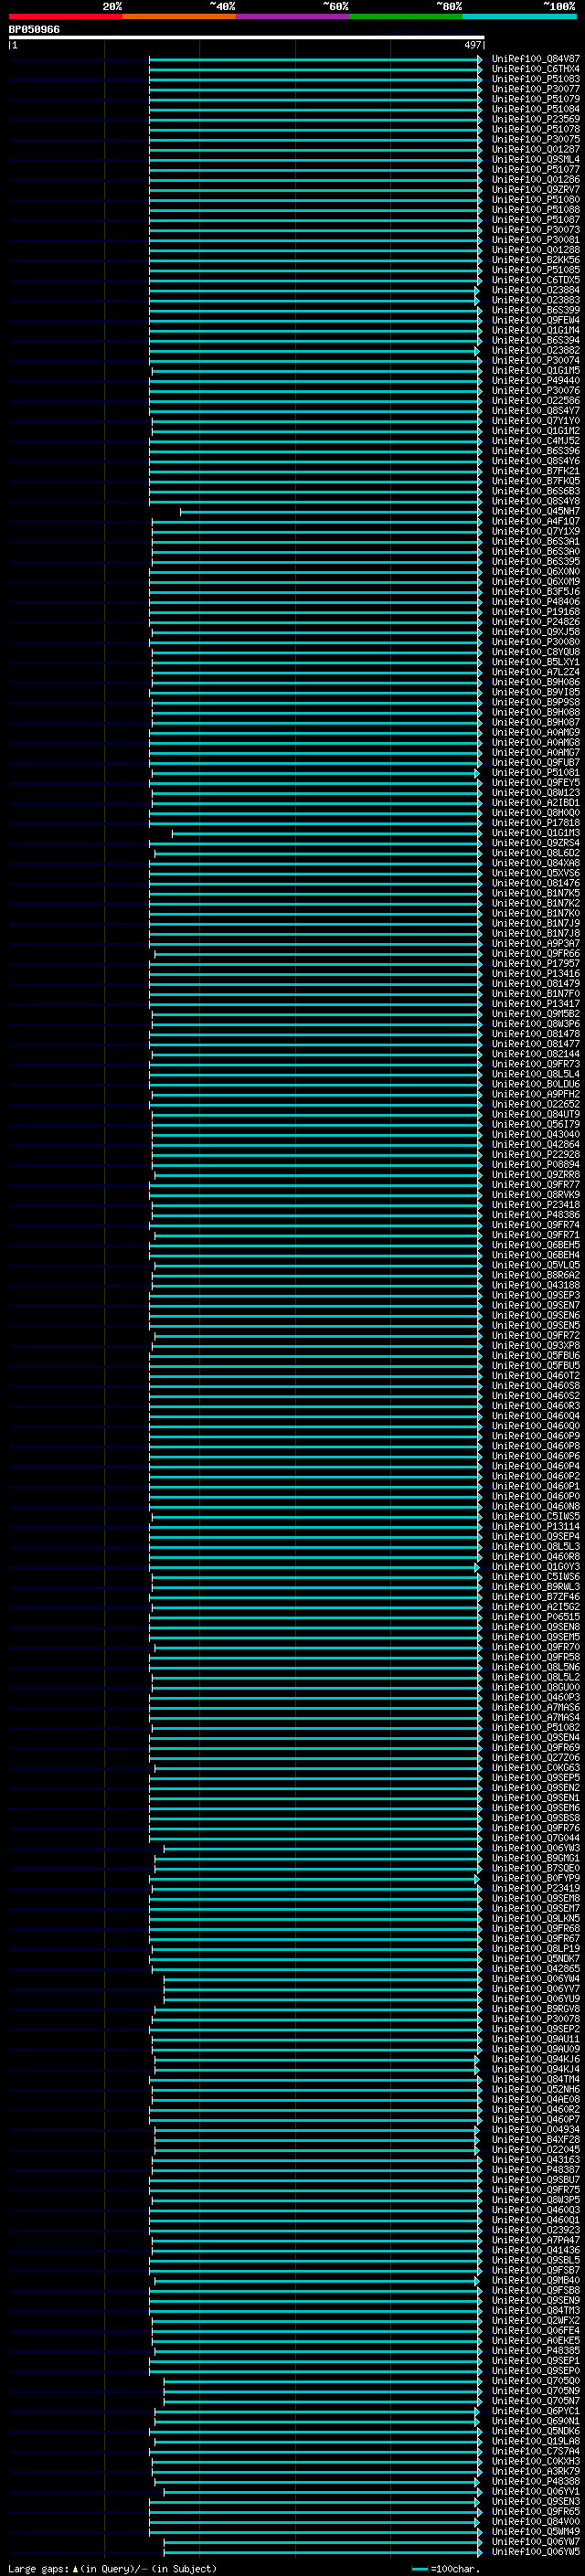The width and height of the screenshot is (585, 2576).
Task: Click the Large gaps legend text
Action: pyautogui.click(x=112, y=2569)
